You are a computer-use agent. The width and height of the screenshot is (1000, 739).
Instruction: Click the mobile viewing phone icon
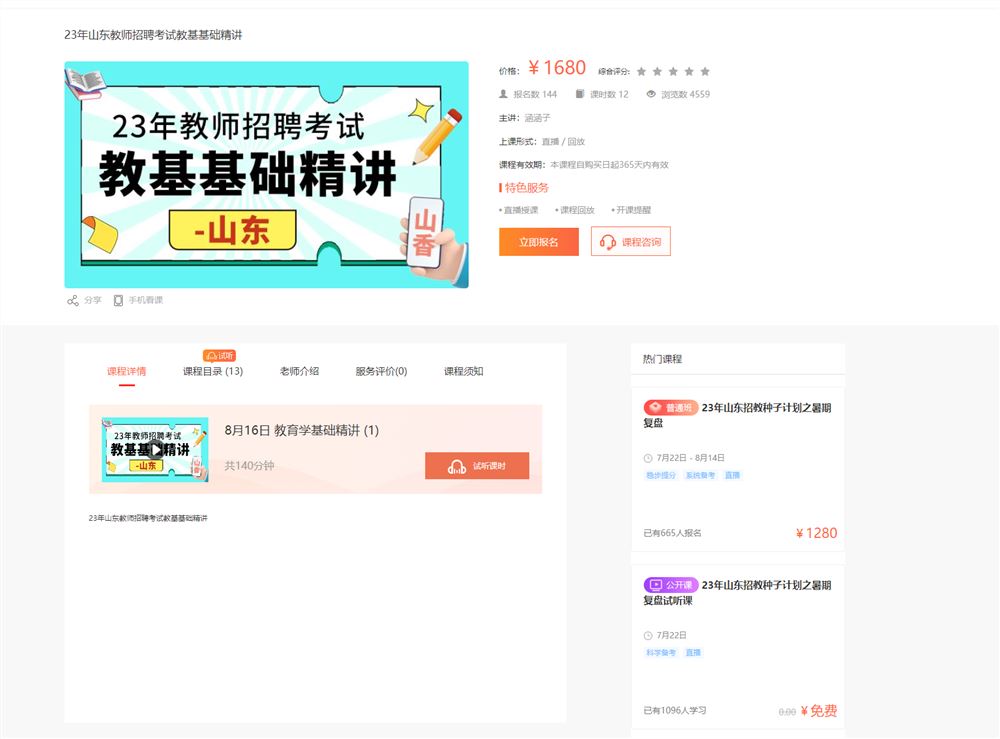pos(118,300)
